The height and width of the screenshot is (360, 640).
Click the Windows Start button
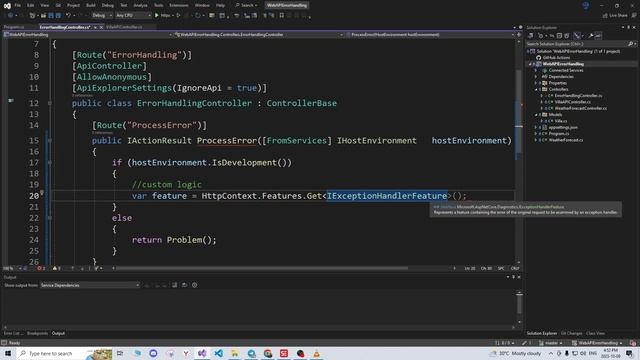8,353
